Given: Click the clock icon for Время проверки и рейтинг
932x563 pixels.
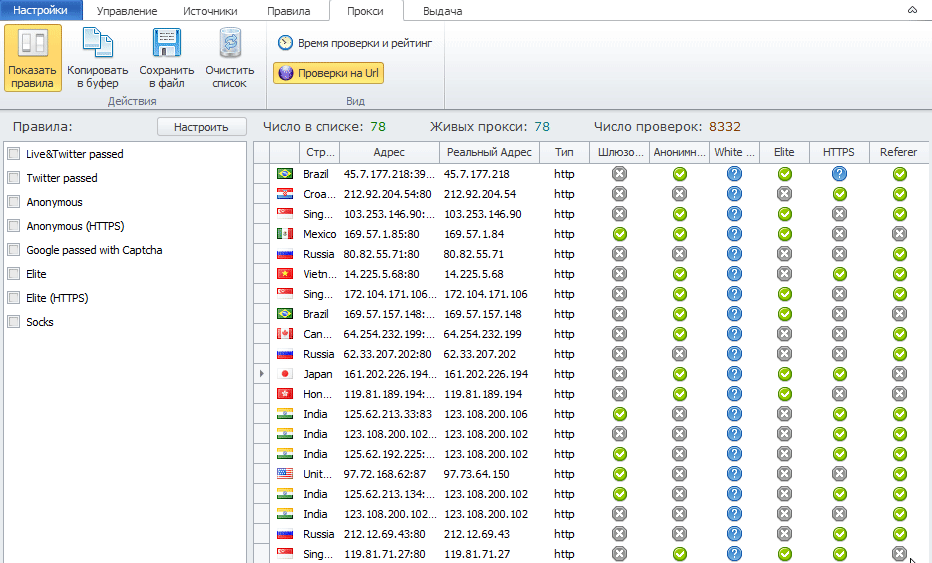Looking at the screenshot, I should (x=285, y=43).
